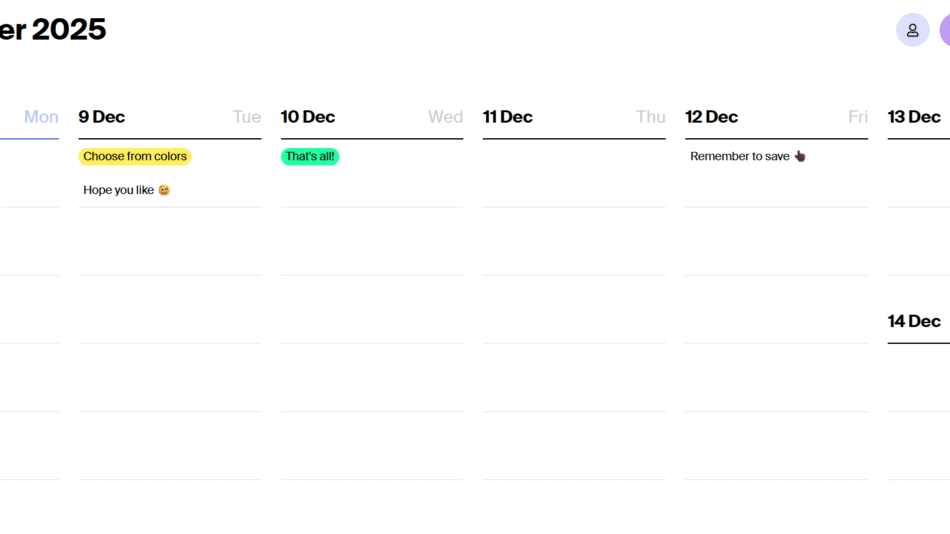950x534 pixels.
Task: Select the "9 Dec" date header
Action: click(102, 117)
